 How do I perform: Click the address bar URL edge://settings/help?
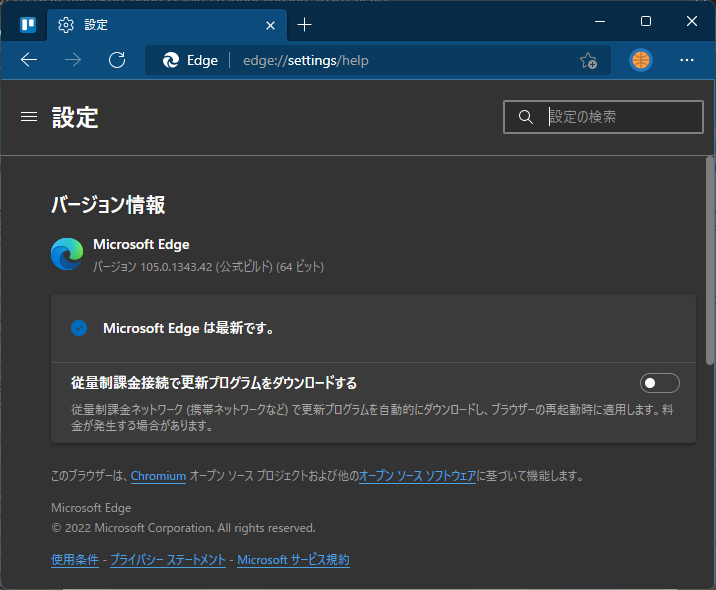click(305, 60)
